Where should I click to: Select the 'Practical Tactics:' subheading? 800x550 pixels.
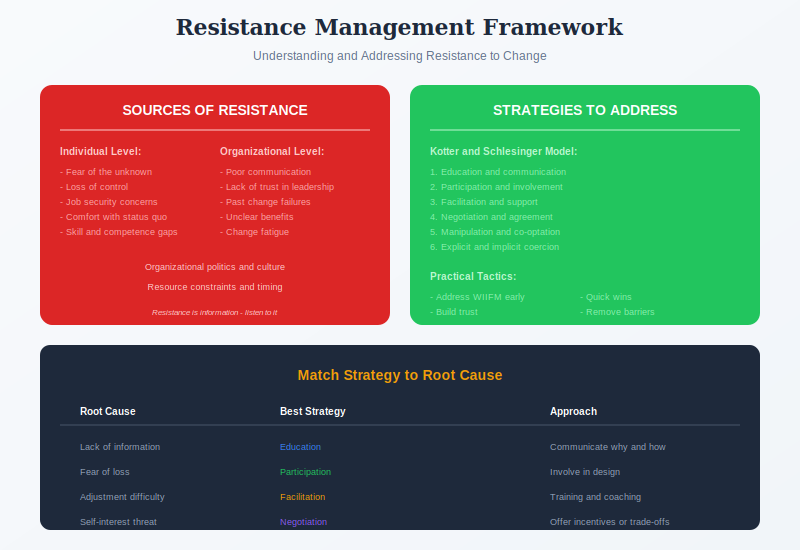click(x=473, y=276)
